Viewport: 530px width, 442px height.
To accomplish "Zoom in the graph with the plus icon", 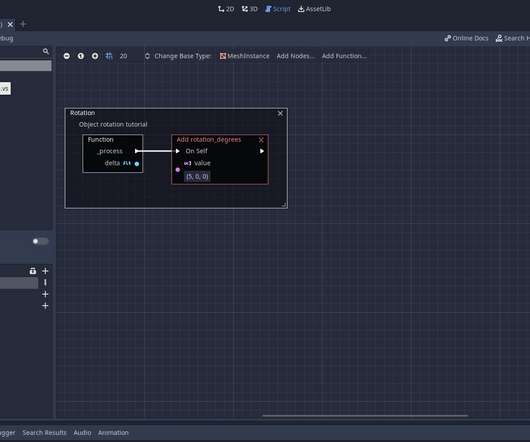I will click(95, 56).
